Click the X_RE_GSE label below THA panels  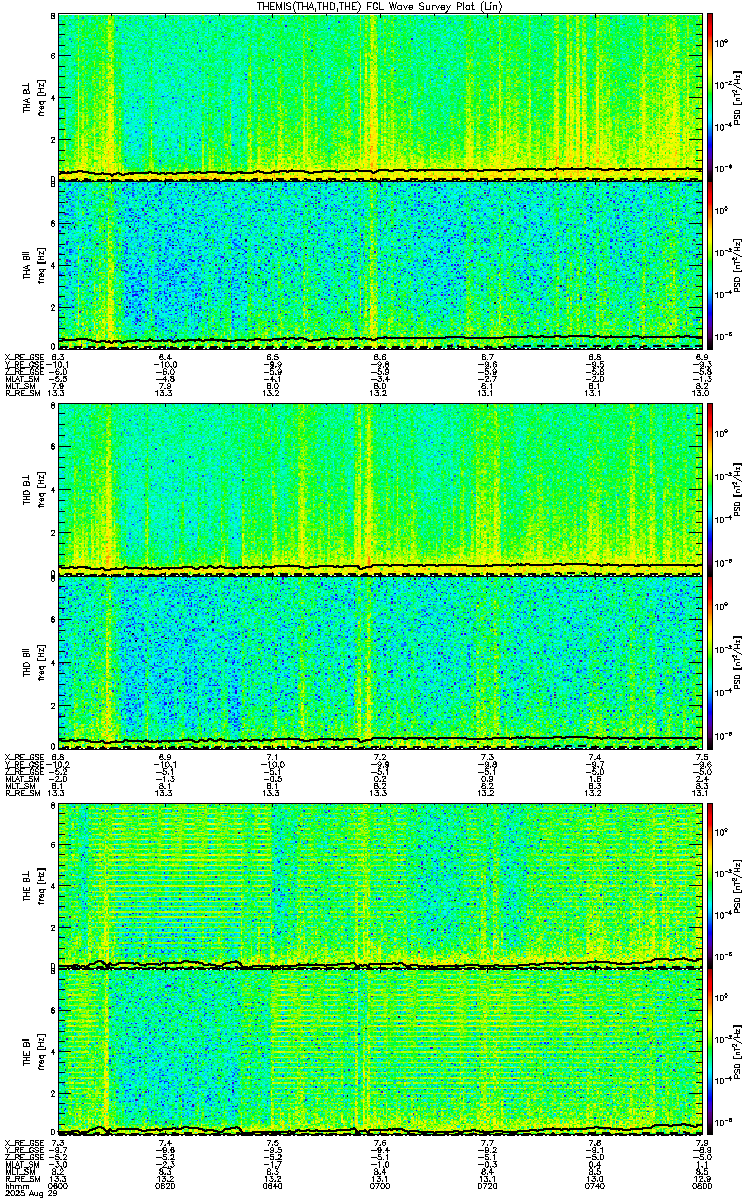pyautogui.click(x=19, y=356)
